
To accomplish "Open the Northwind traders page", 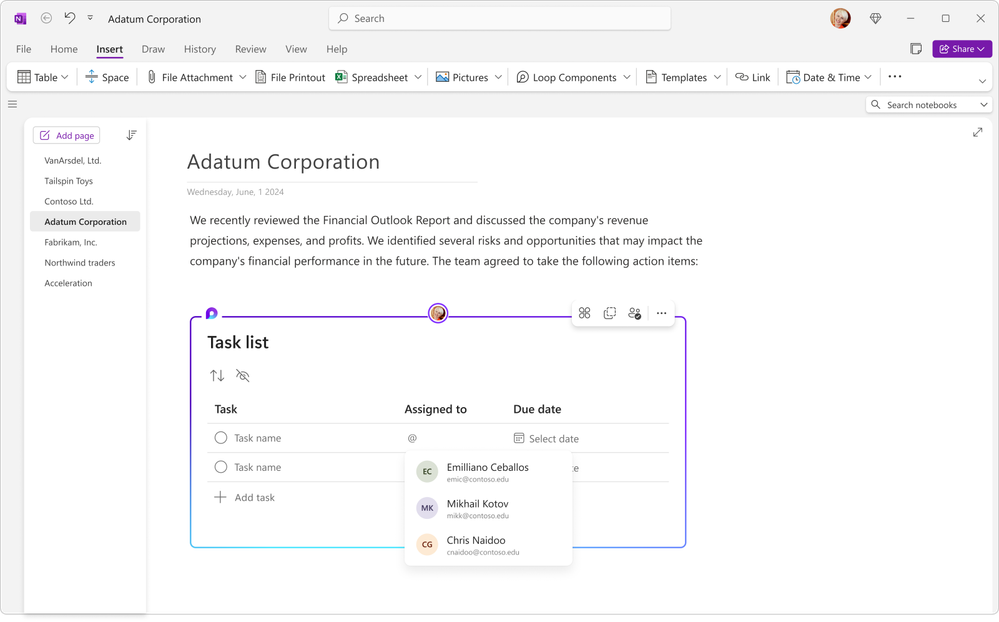I will click(80, 263).
